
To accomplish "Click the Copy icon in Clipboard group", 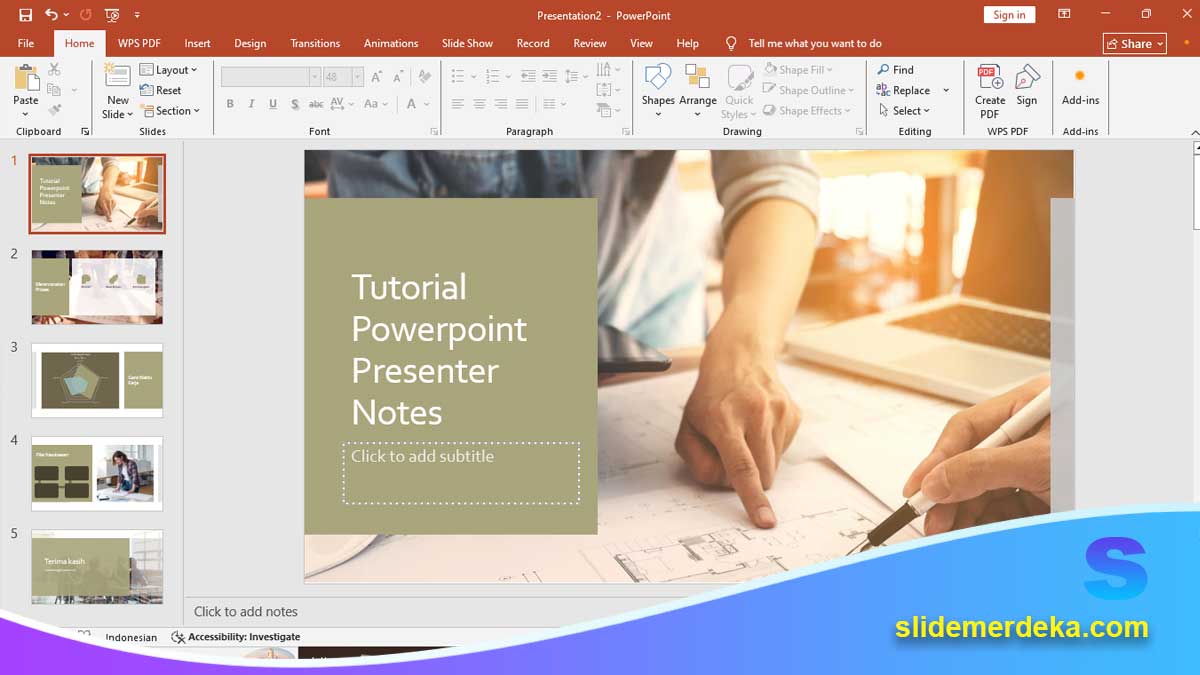I will pyautogui.click(x=54, y=90).
